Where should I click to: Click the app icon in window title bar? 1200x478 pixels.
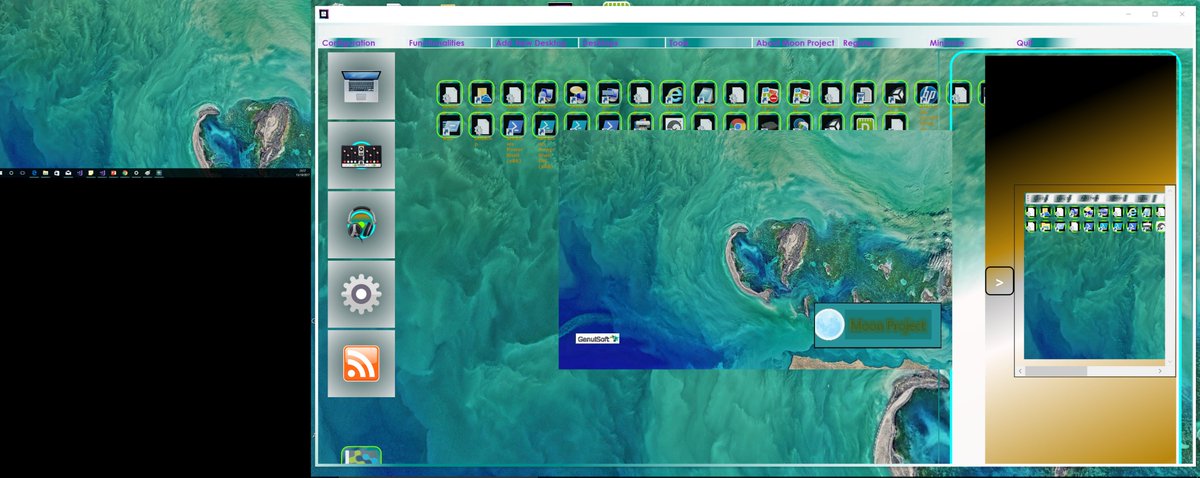324,14
